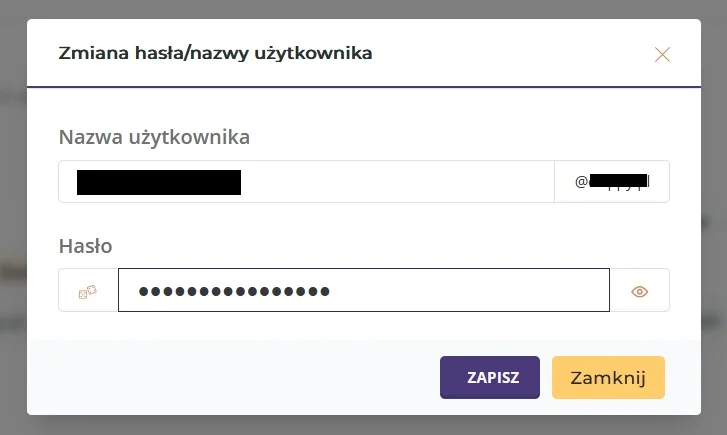Click the dialog title Zmiana hasła/nazwy użytkownika
This screenshot has width=727, height=435.
pos(215,53)
